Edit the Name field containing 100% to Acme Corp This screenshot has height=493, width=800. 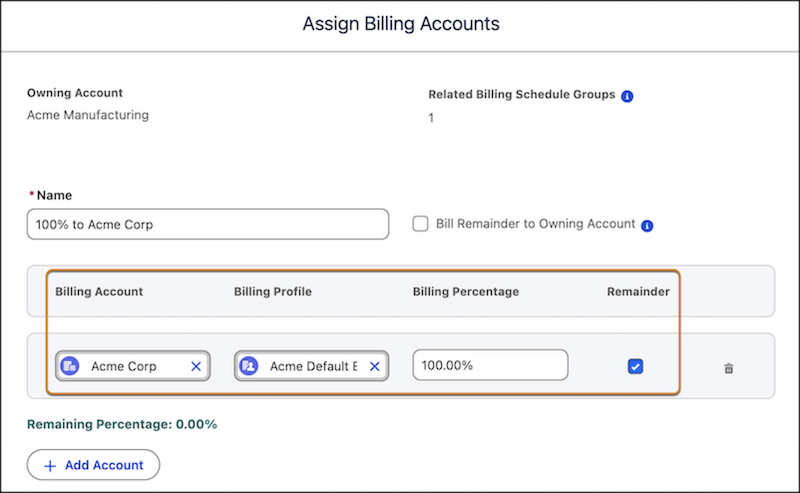[208, 224]
